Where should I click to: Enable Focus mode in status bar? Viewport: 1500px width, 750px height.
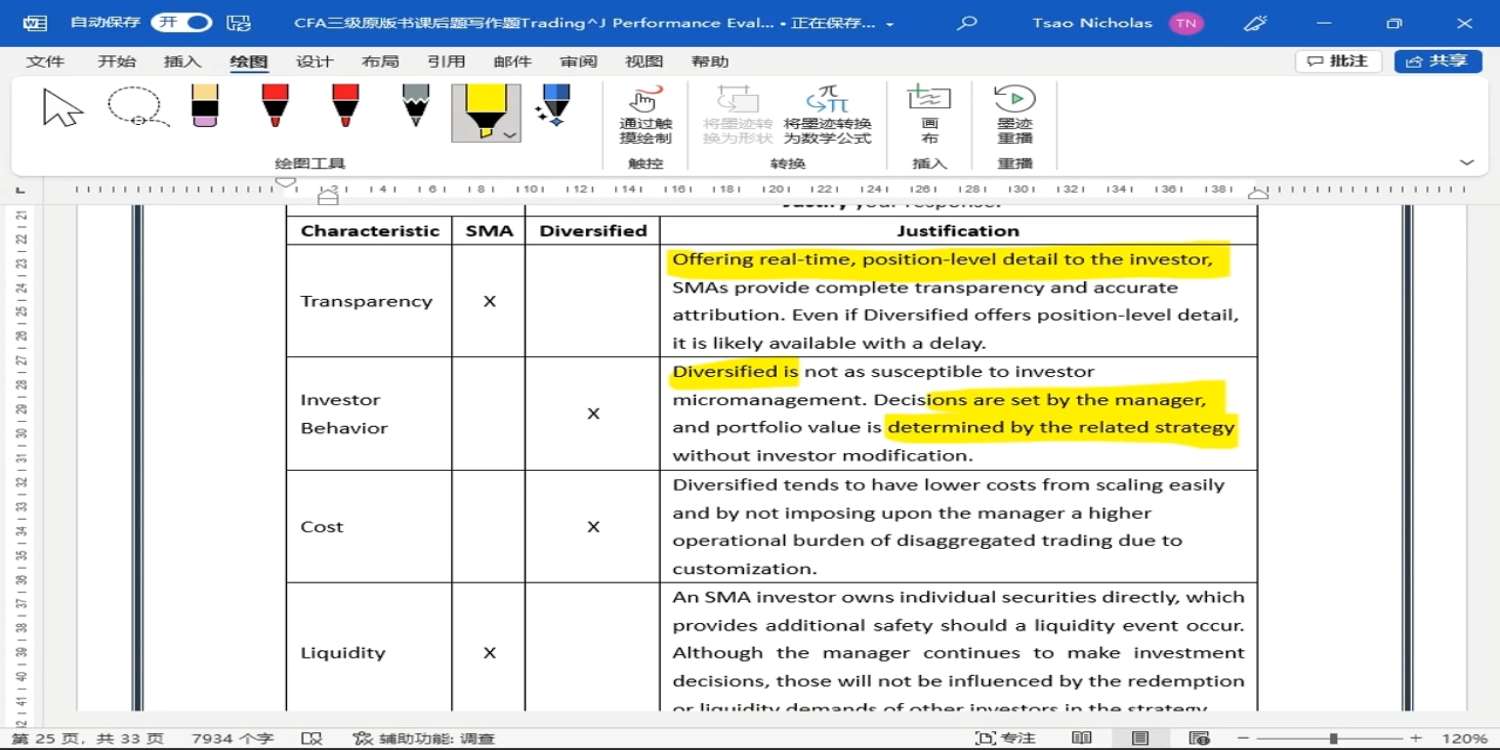1006,738
